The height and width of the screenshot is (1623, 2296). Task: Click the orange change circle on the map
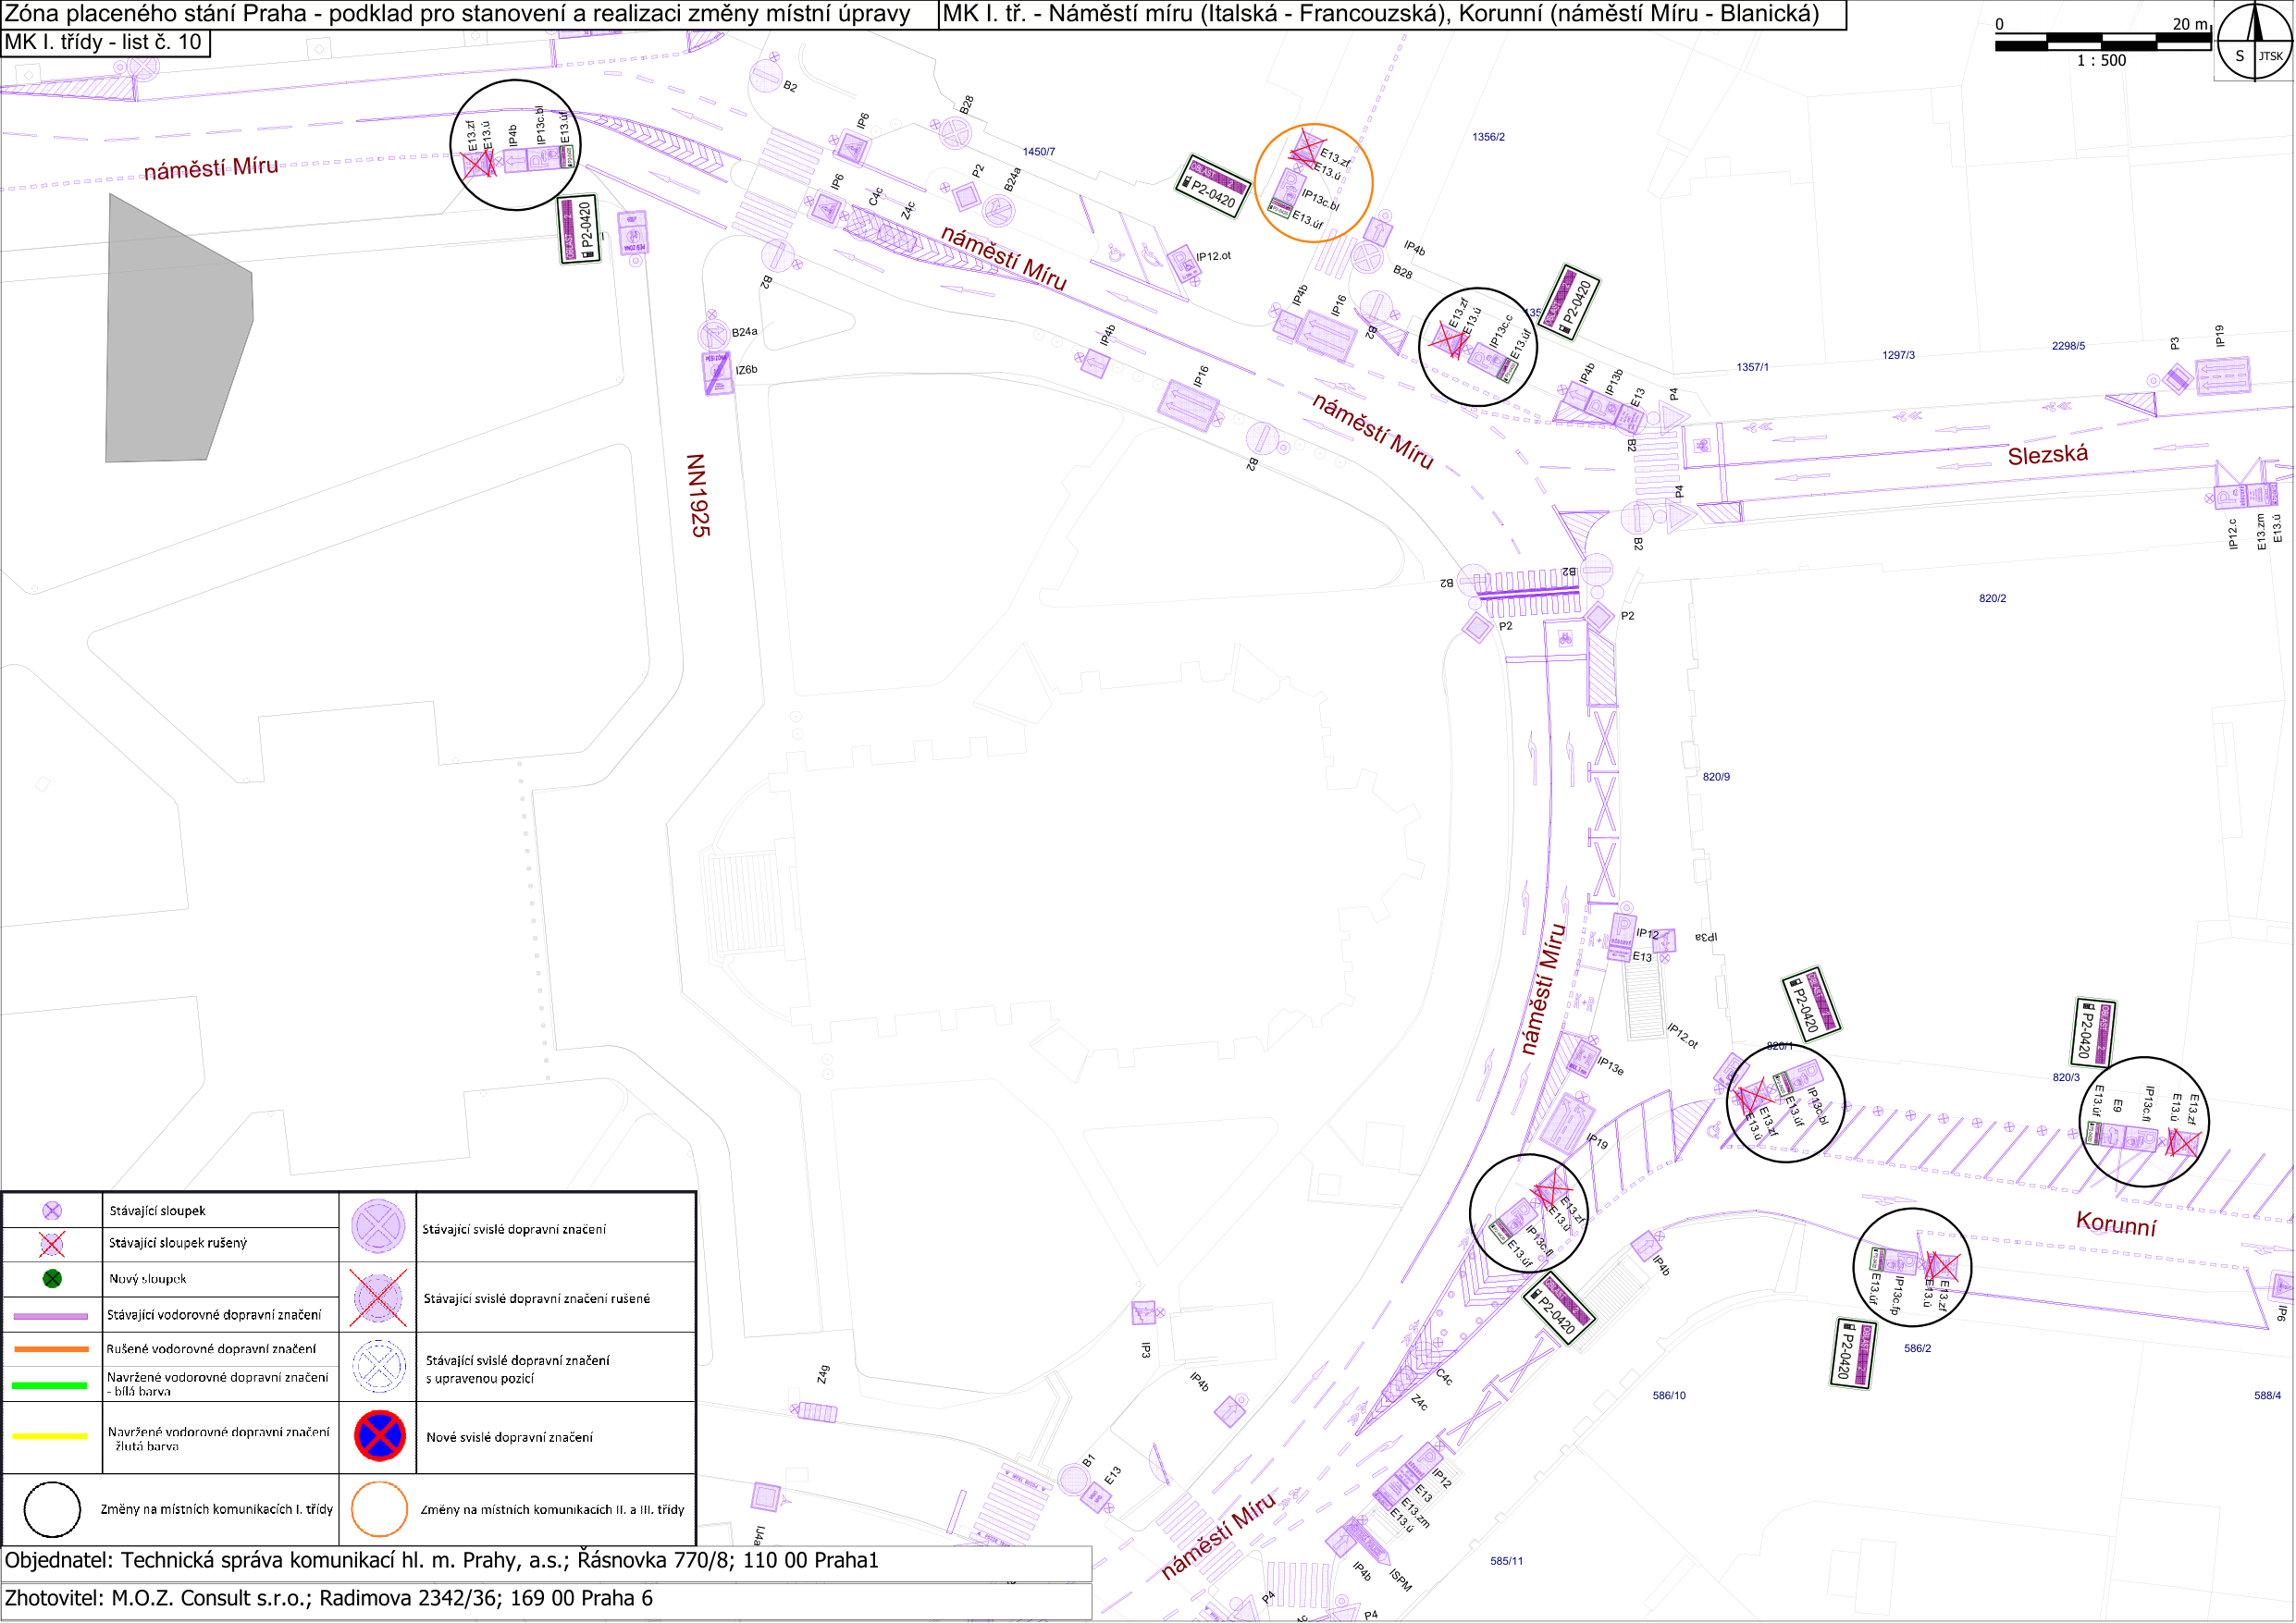tap(1313, 183)
